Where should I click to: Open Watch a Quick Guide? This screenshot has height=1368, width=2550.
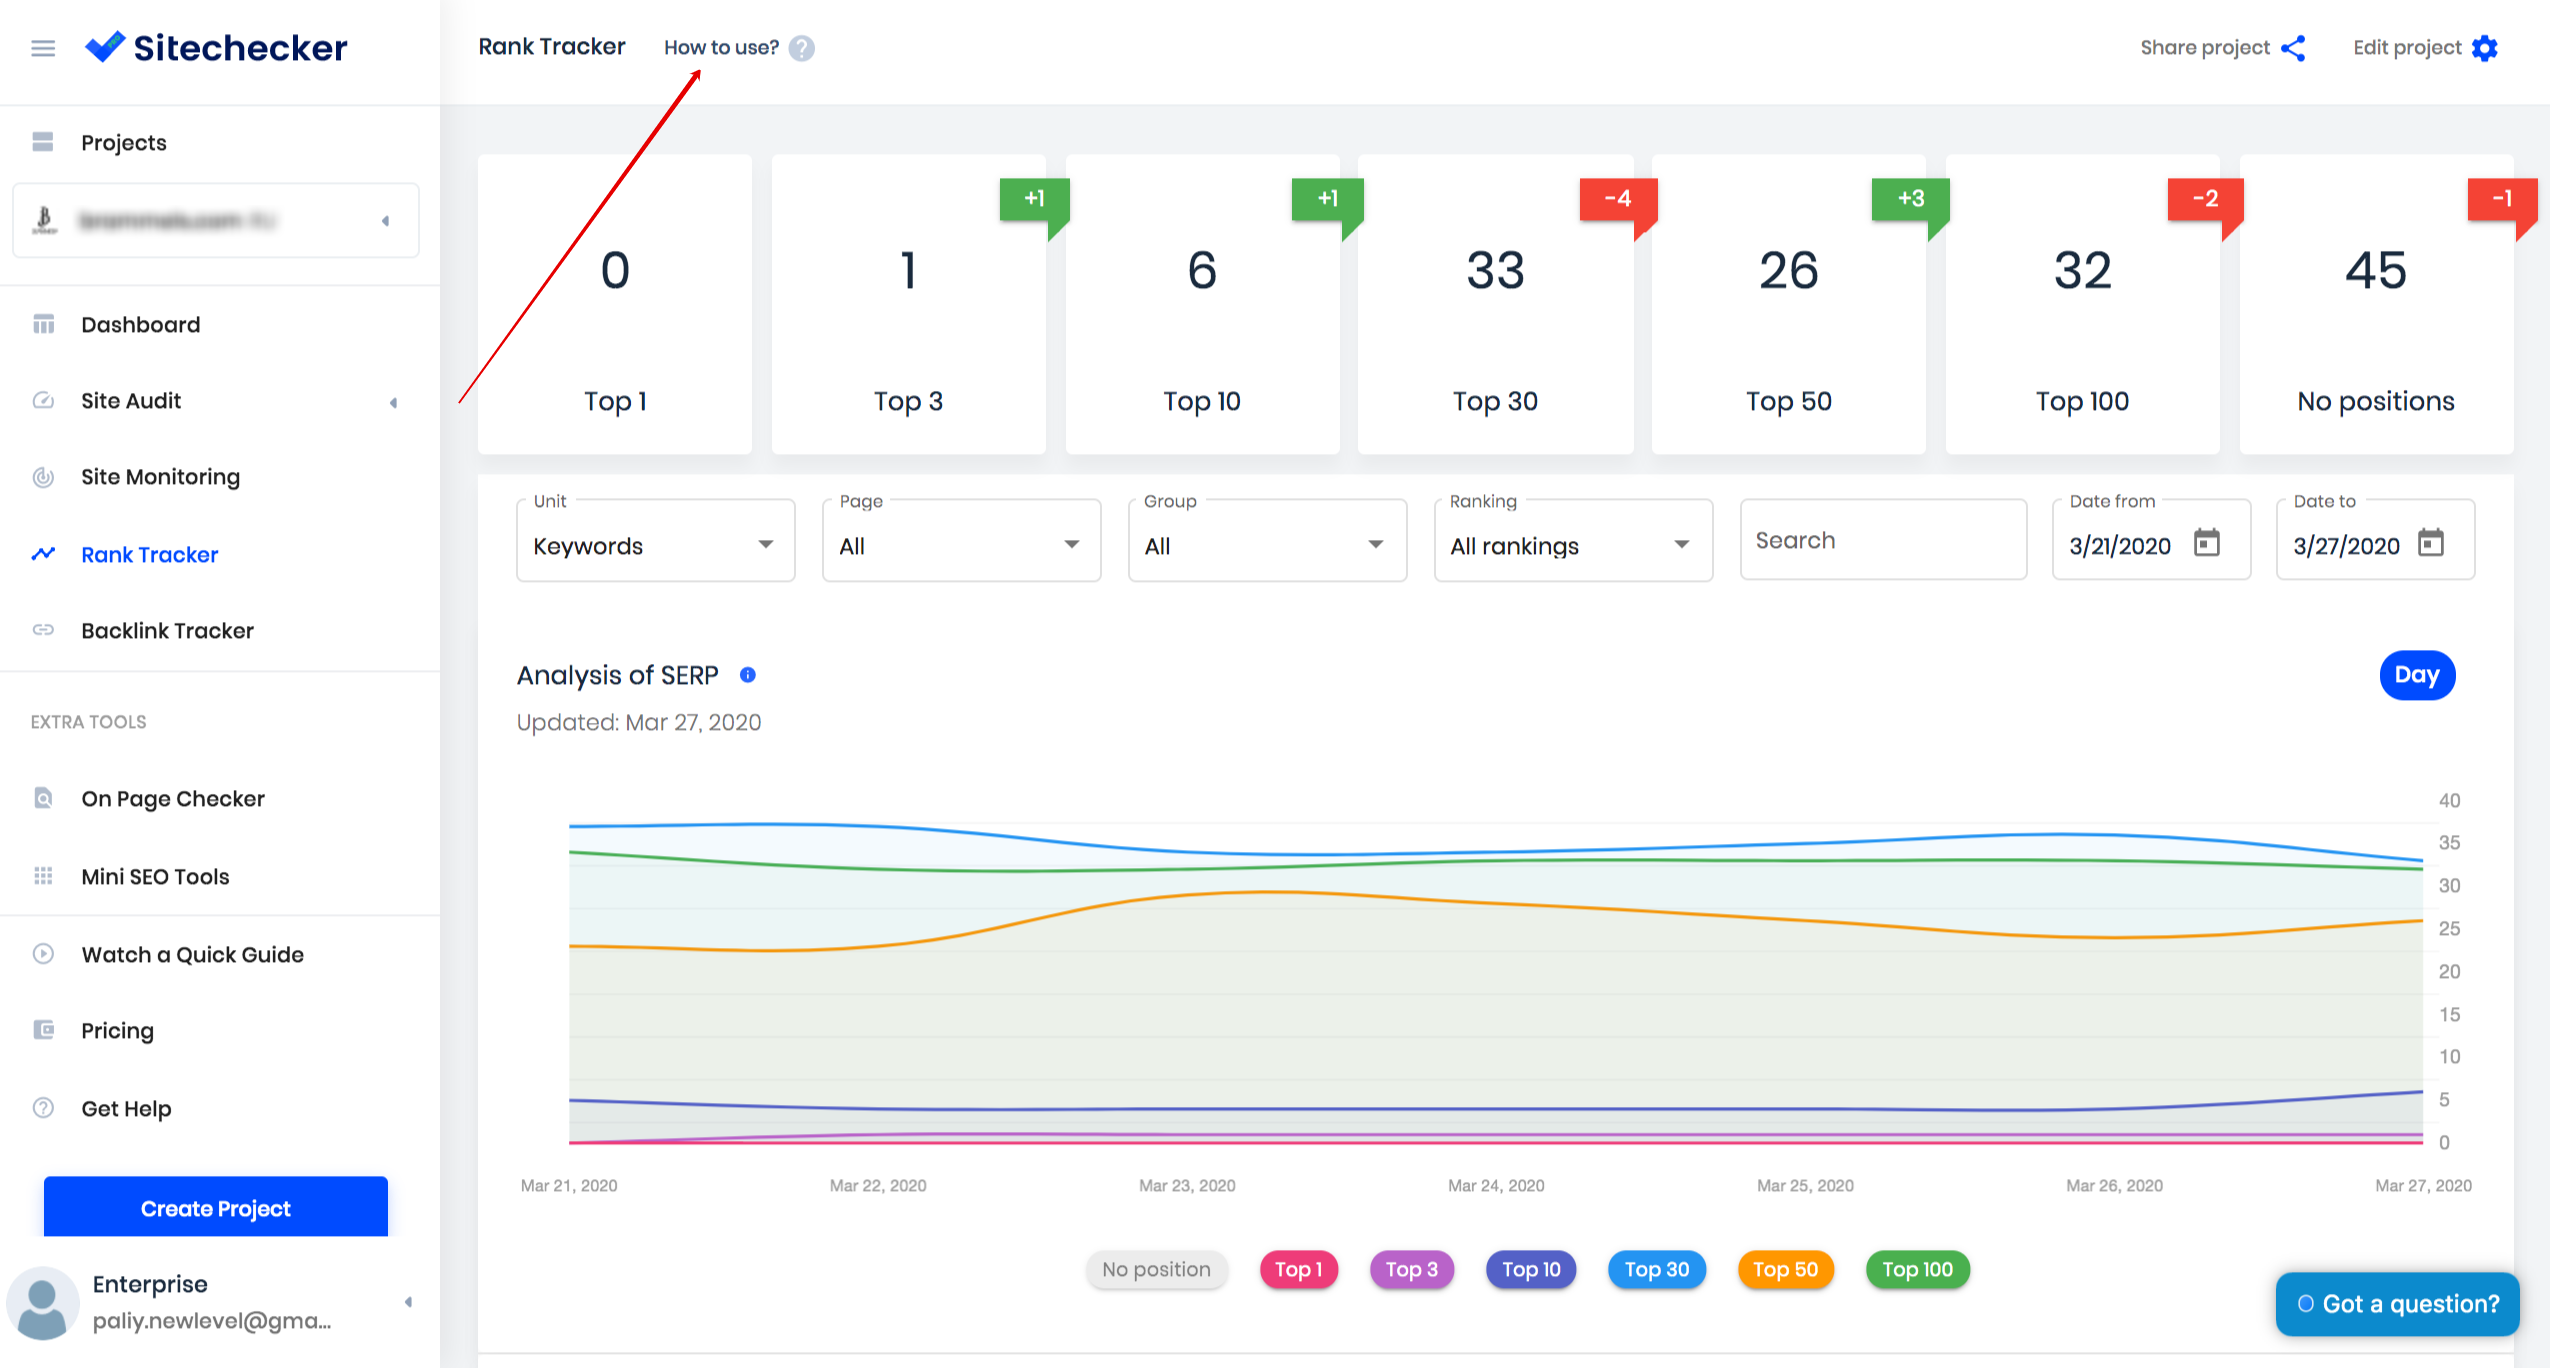pyautogui.click(x=192, y=954)
